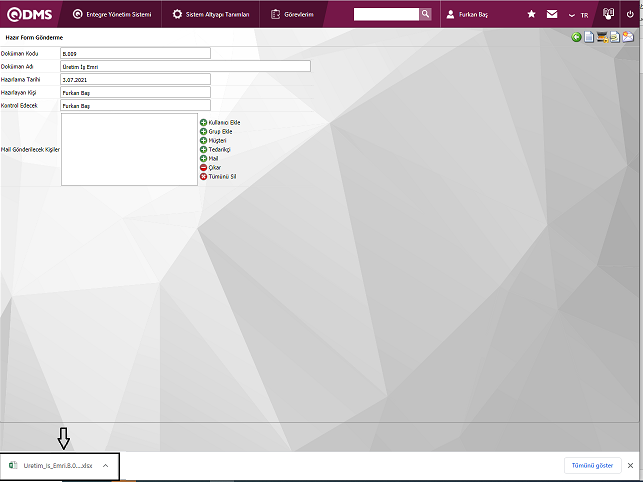Click the Mail Gönderilecek Kişiler label
The image size is (643, 482).
pos(30,149)
